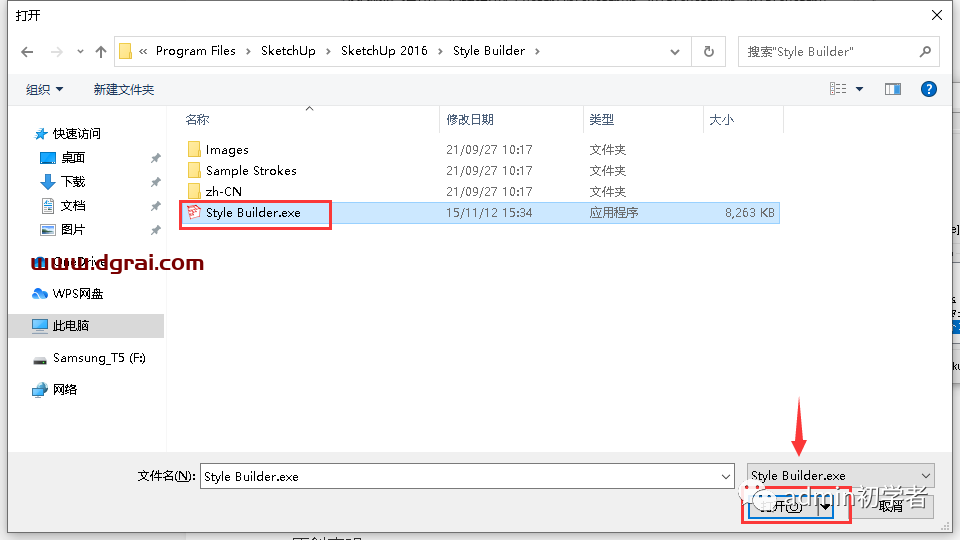Click the Sample Strokes folder icon
The width and height of the screenshot is (960, 540).
coord(194,170)
